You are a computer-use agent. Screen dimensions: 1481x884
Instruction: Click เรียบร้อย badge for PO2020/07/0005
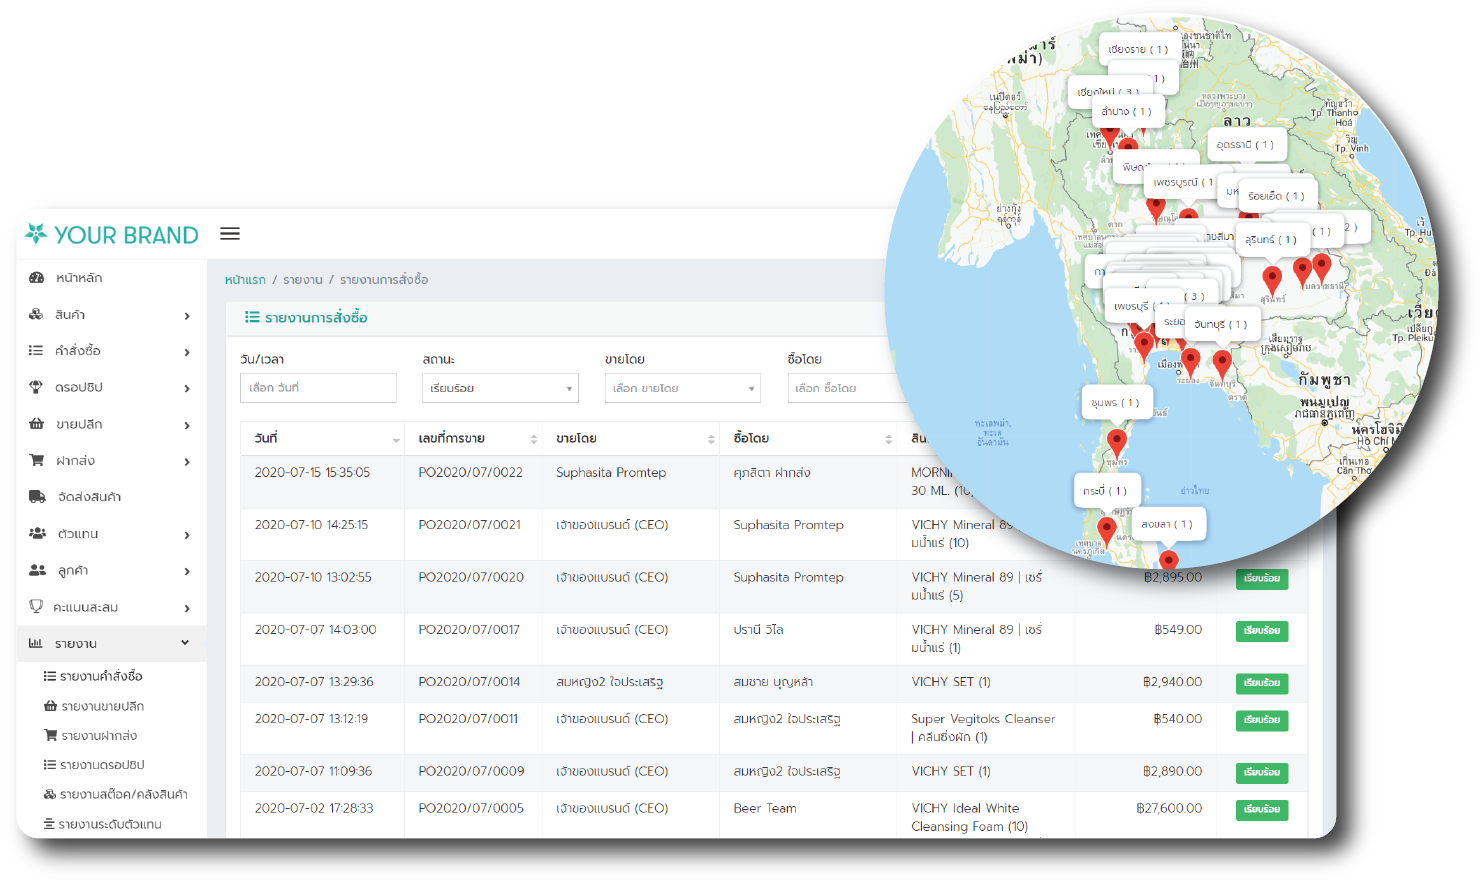pyautogui.click(x=1262, y=809)
